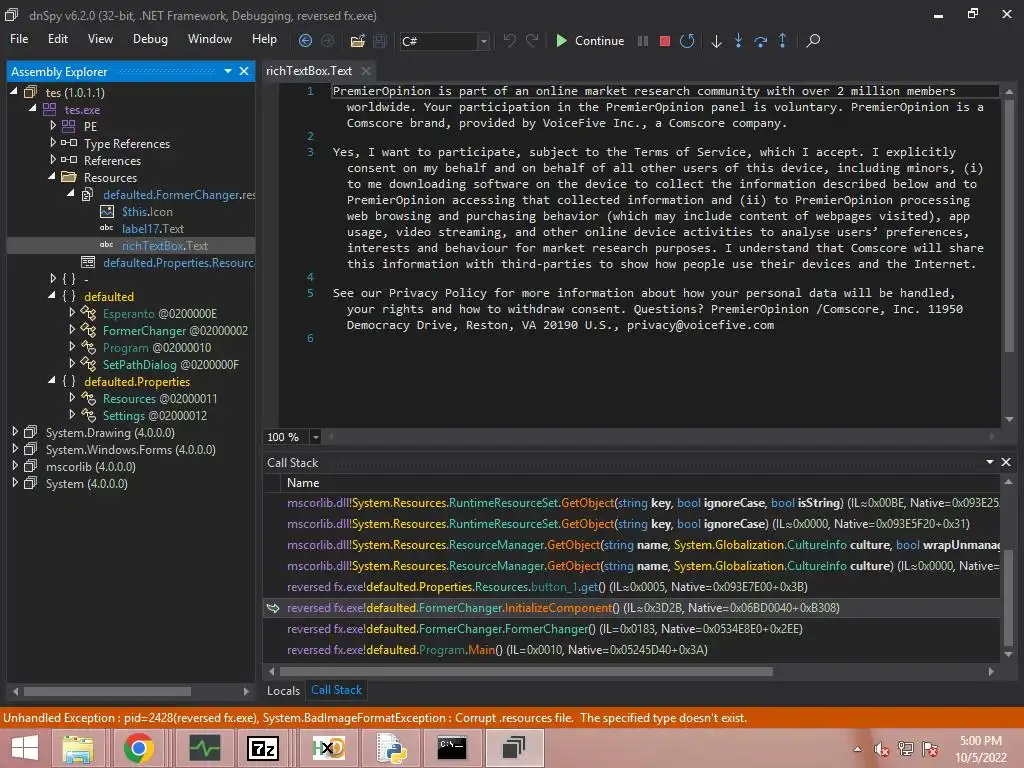1024x768 pixels.
Task: Open the Debug menu
Action: 150,39
